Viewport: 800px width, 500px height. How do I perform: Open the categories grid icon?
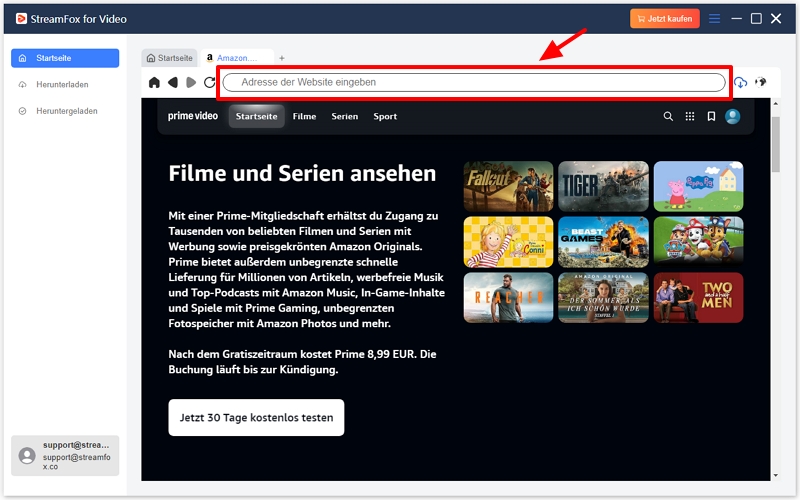690,116
